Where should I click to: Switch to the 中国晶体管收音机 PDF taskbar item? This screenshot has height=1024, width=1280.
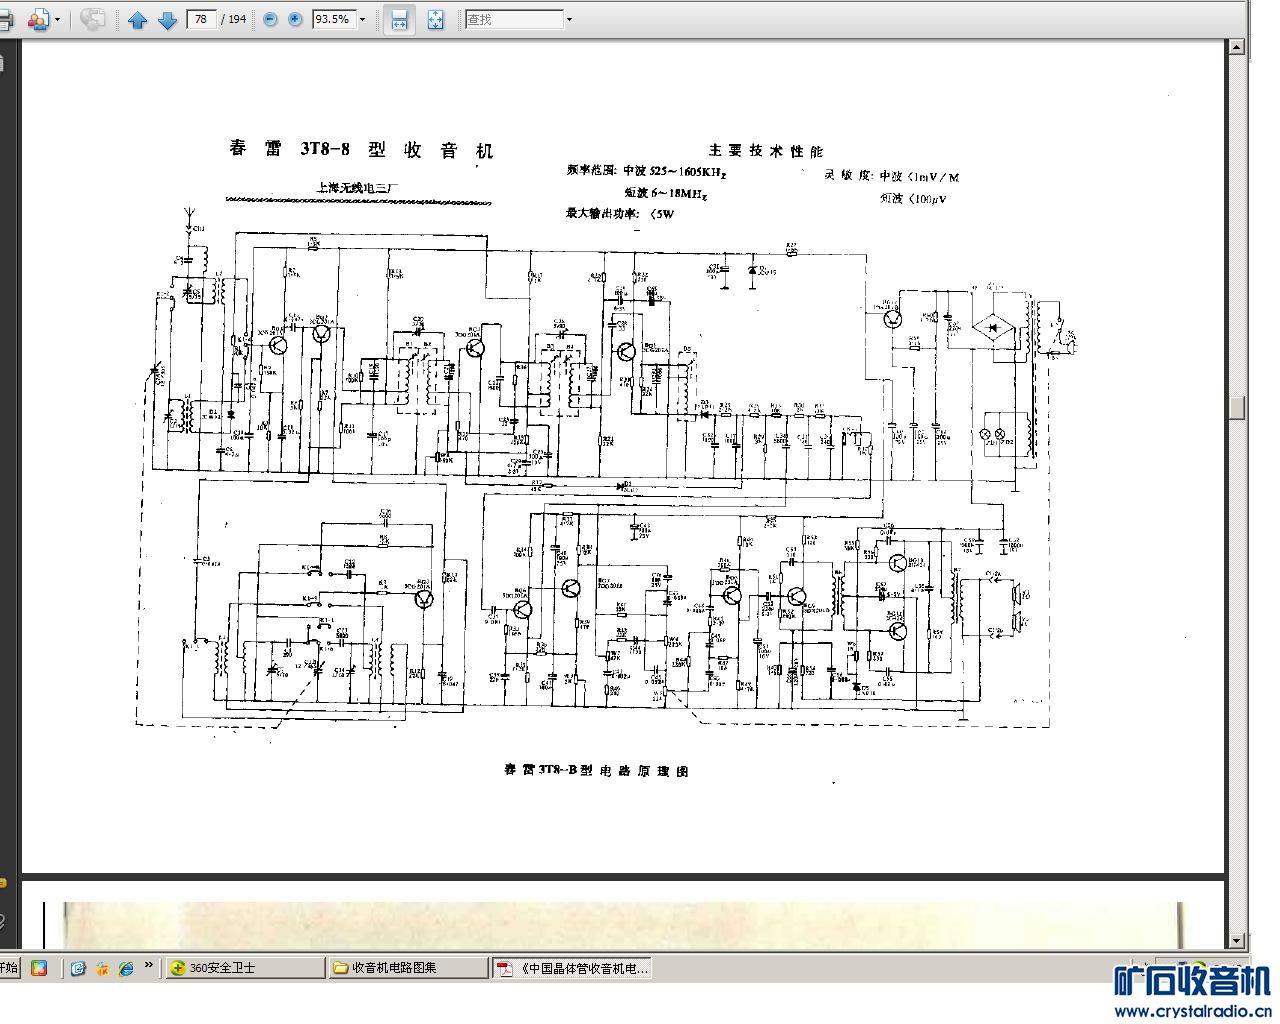click(572, 967)
